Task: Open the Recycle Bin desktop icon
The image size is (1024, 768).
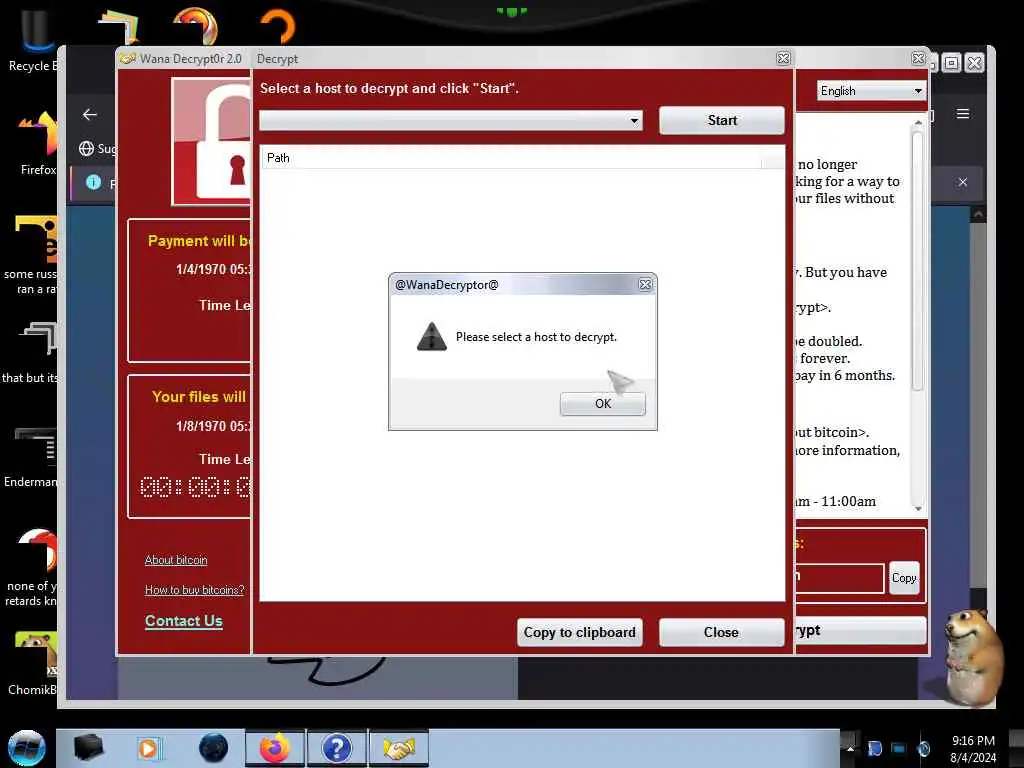Action: 33,40
